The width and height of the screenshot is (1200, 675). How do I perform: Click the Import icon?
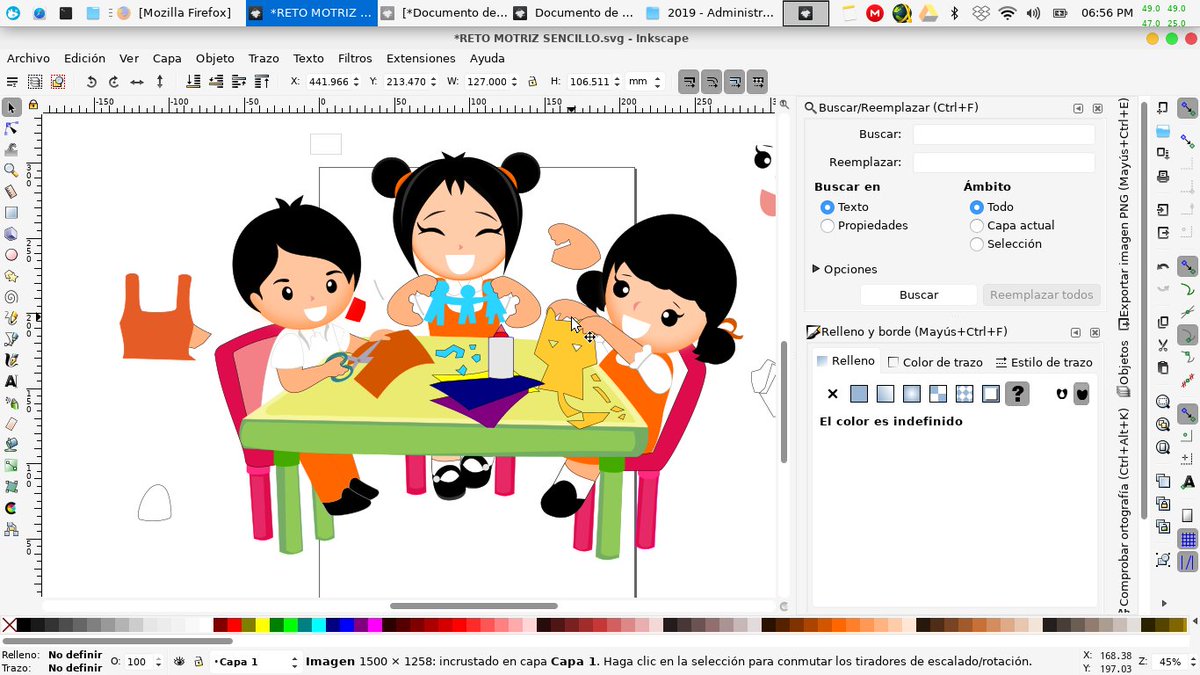(1163, 209)
